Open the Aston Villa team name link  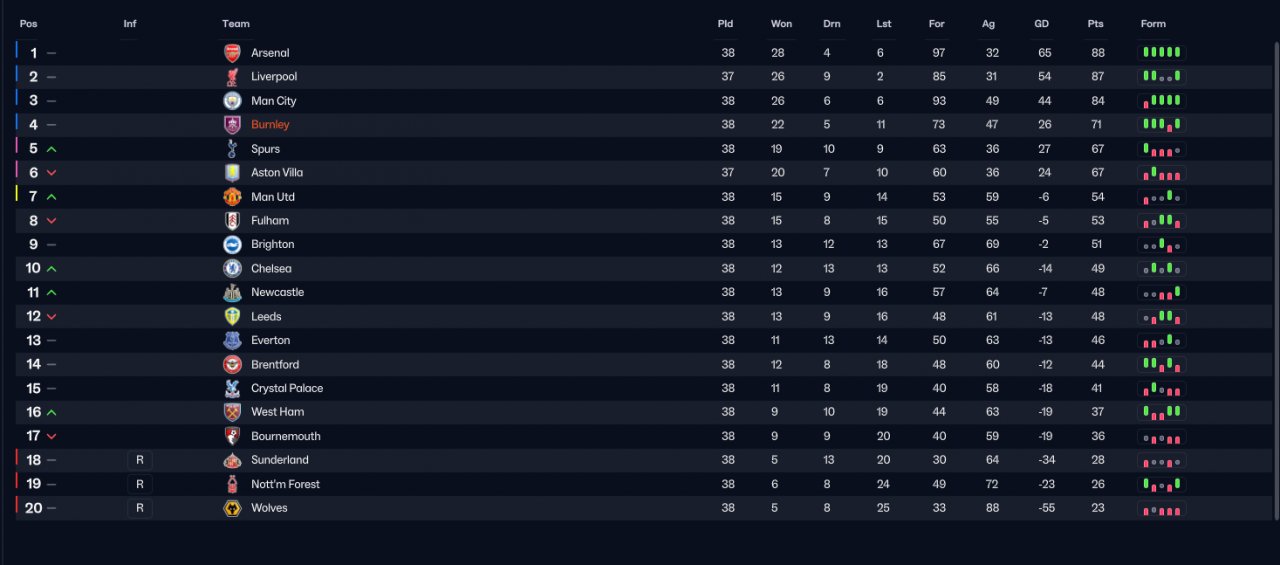point(277,173)
